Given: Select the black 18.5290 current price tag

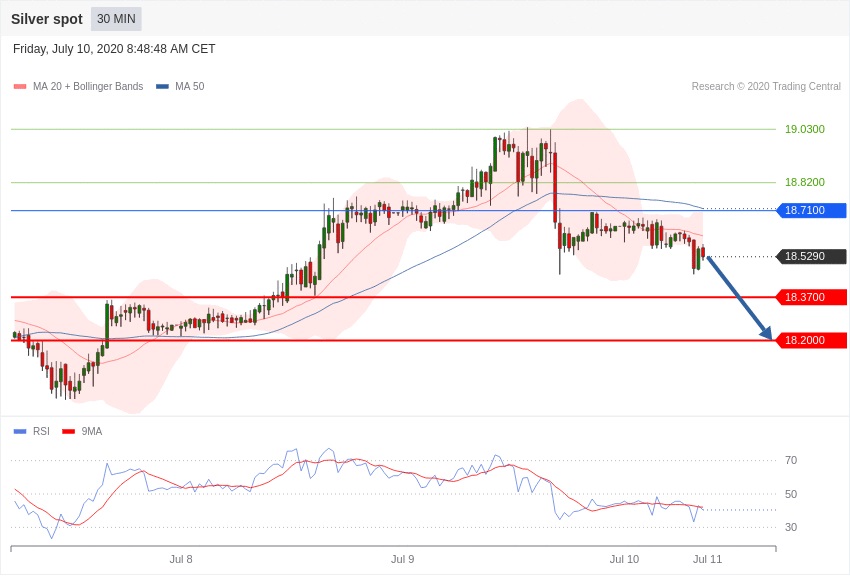Looking at the screenshot, I should pos(811,257).
